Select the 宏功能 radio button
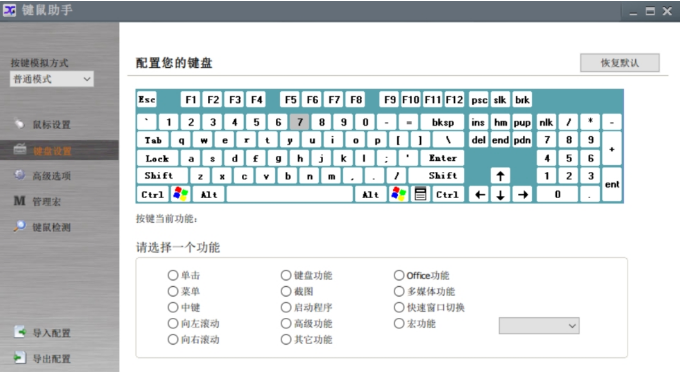This screenshot has width=680, height=372. [x=399, y=323]
